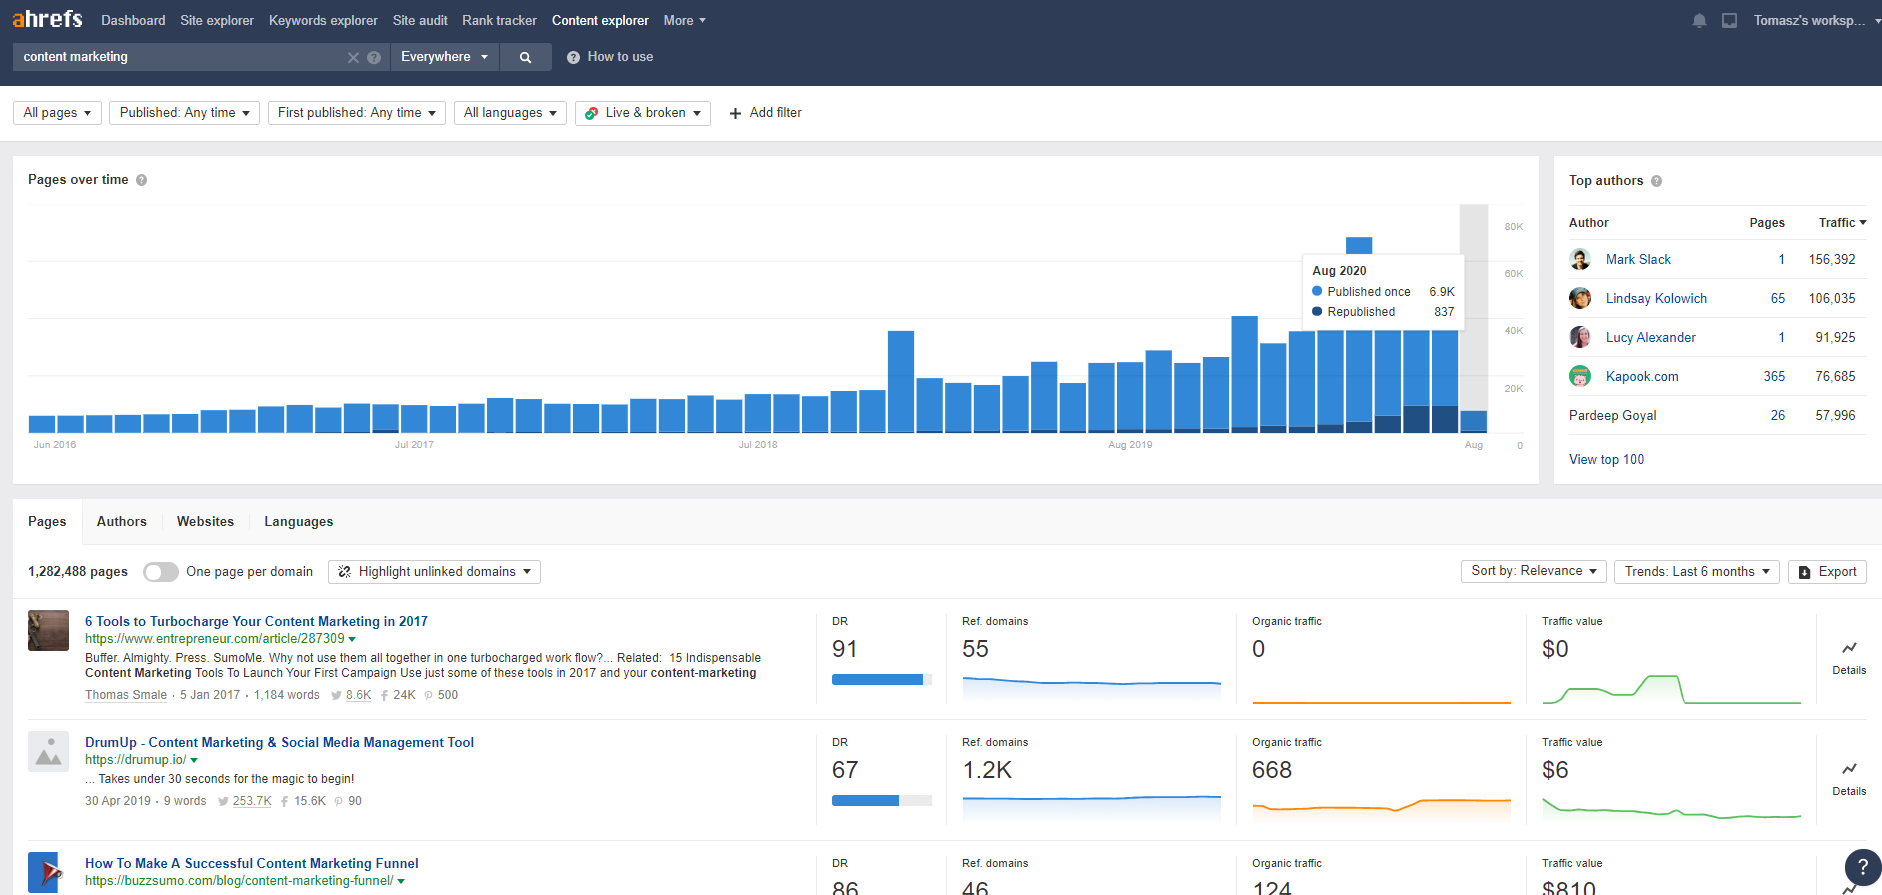Click Top authors help icon

(1656, 181)
